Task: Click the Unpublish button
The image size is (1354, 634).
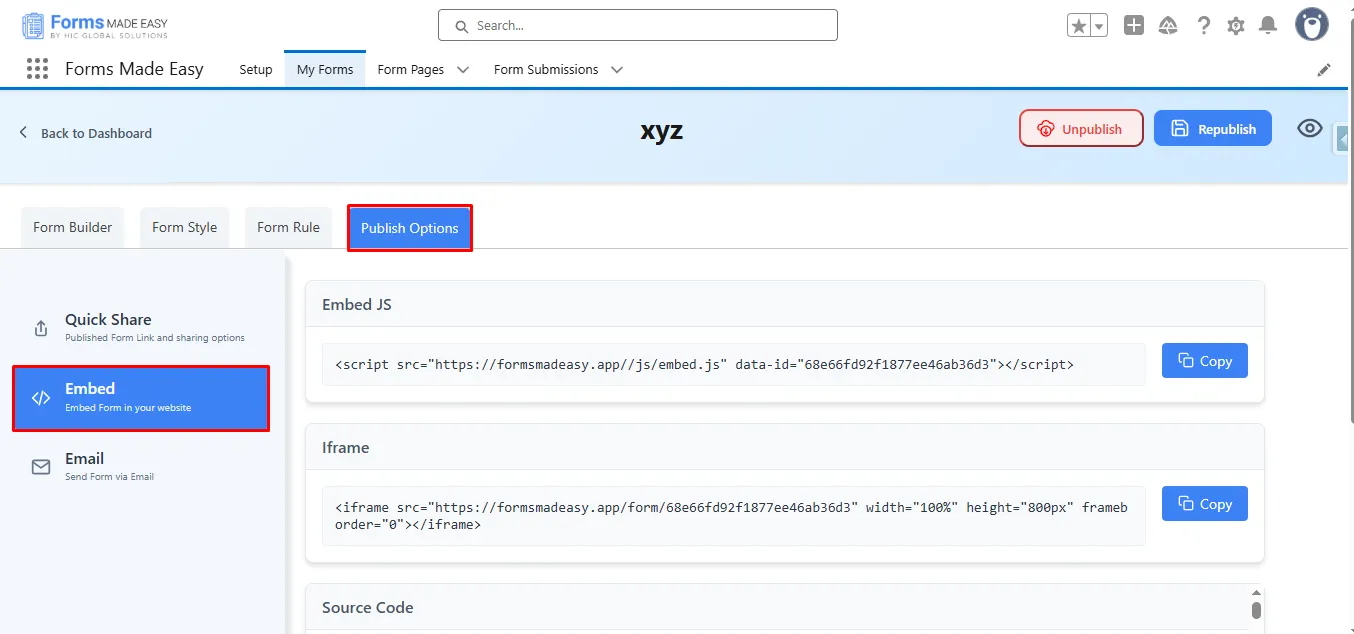Action: coord(1080,129)
